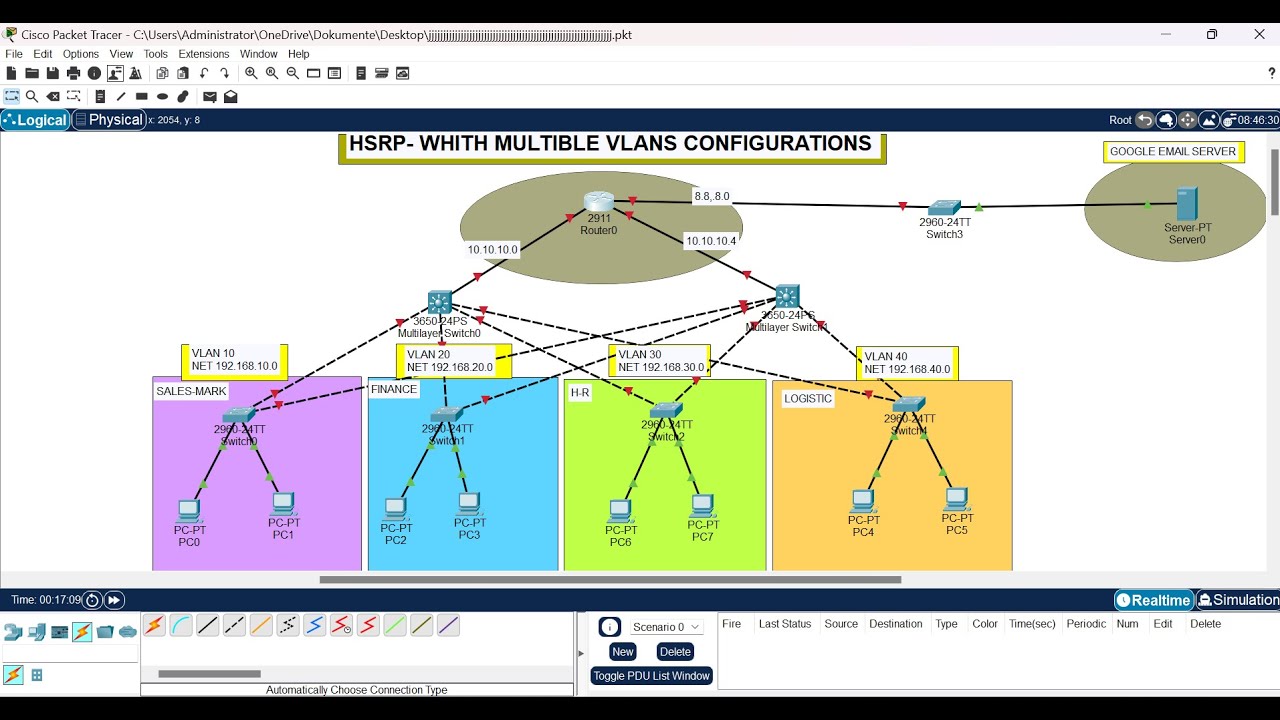Select the Draw Ellipse tool

(x=162, y=97)
